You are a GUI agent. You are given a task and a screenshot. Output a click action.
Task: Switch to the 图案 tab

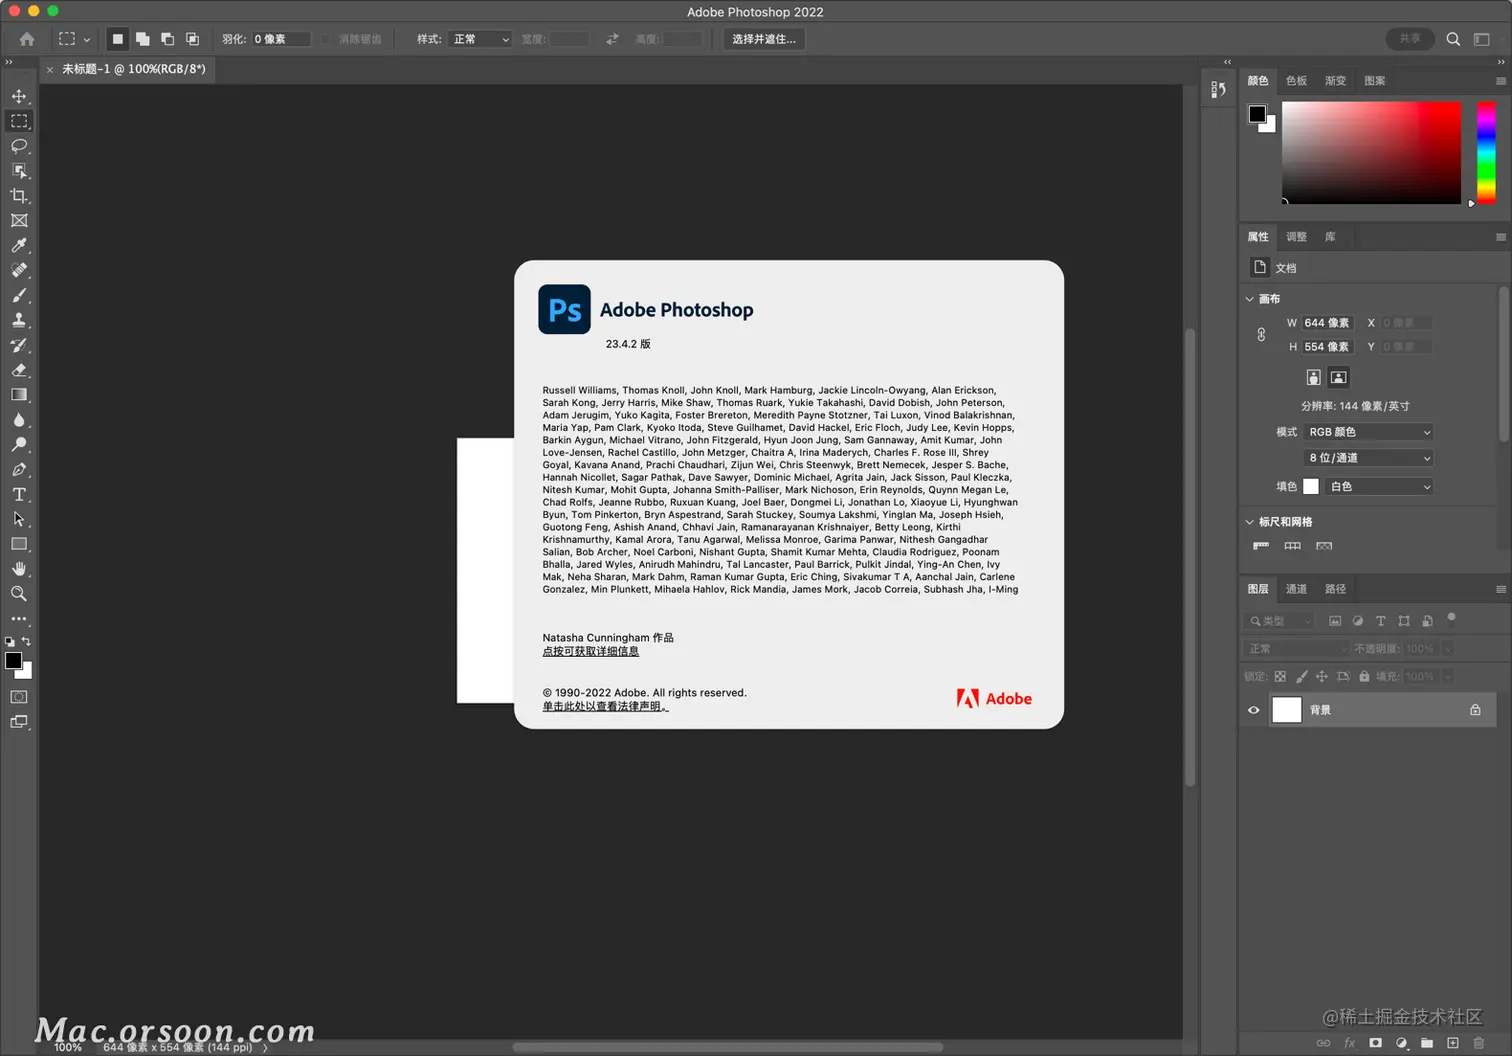tap(1375, 81)
